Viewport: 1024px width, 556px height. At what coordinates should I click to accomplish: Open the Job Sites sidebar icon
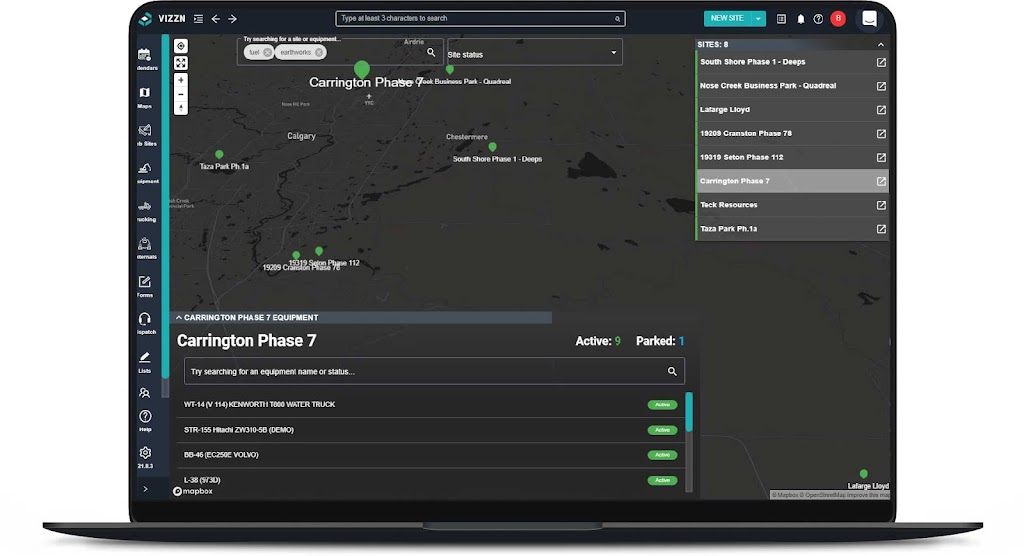click(x=145, y=130)
